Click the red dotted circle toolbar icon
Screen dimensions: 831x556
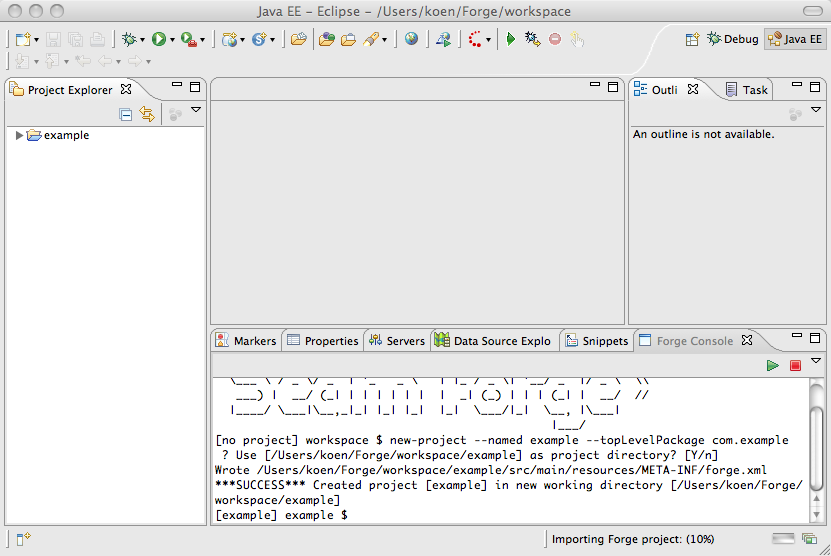pos(475,39)
